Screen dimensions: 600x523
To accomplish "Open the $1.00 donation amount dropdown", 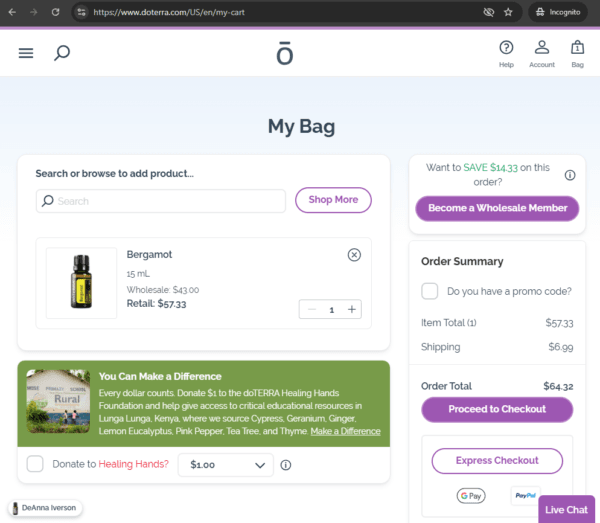I will click(226, 465).
